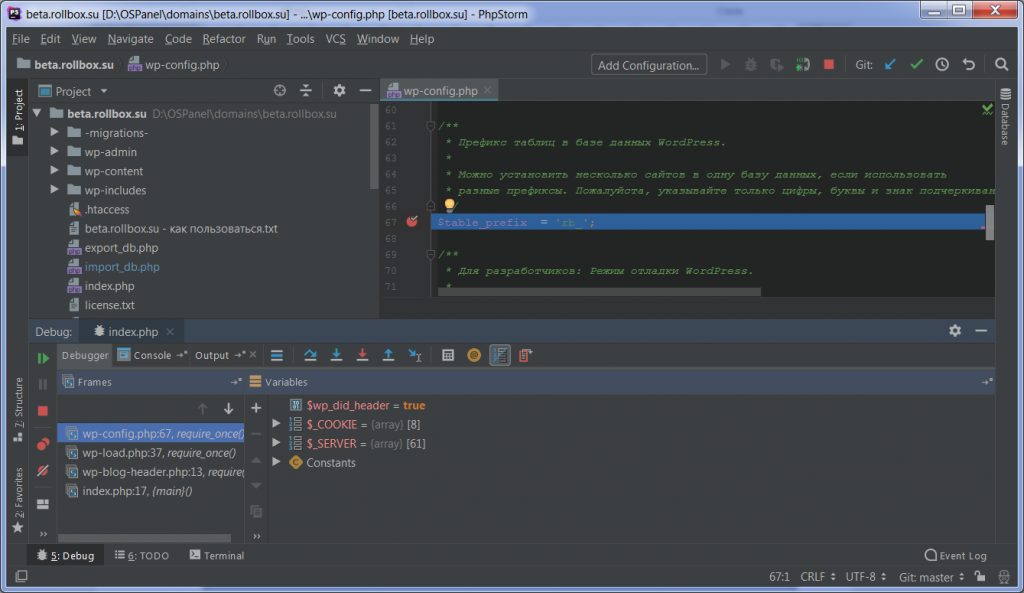Click Run to Cursor icon

pos(414,355)
